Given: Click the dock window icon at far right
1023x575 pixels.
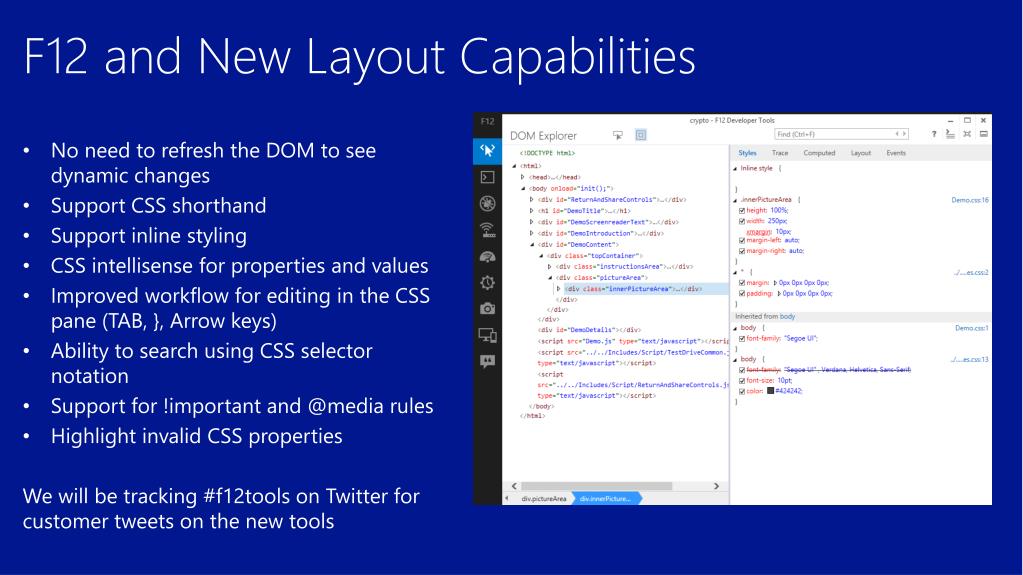Looking at the screenshot, I should click(x=983, y=134).
